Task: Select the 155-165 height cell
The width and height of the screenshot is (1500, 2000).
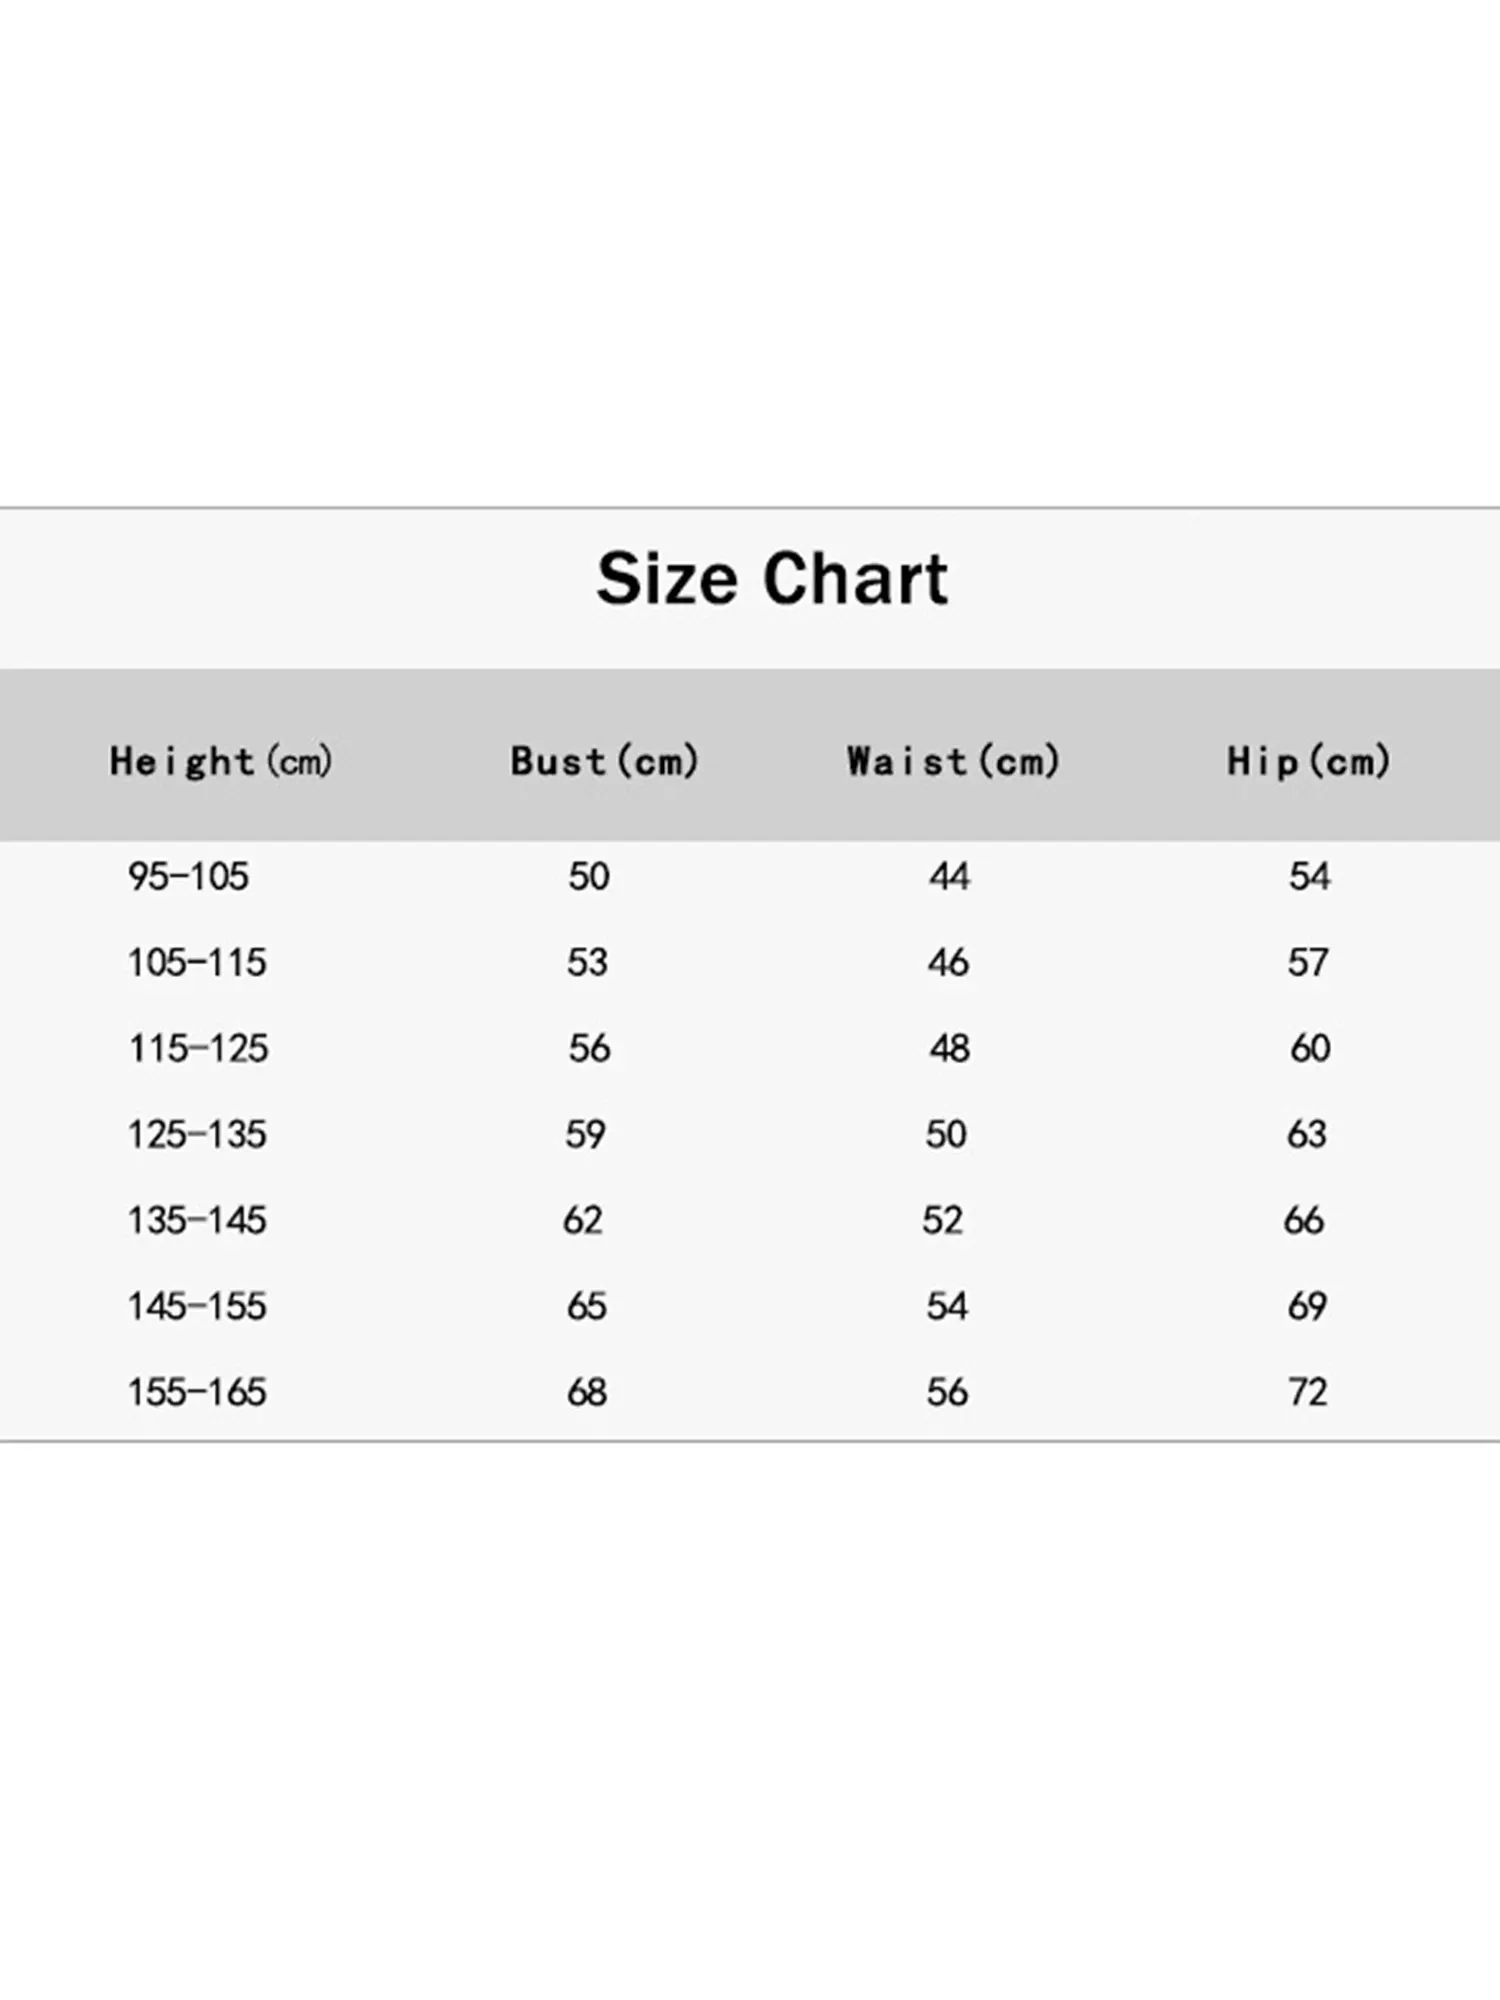Action: 197,1393
